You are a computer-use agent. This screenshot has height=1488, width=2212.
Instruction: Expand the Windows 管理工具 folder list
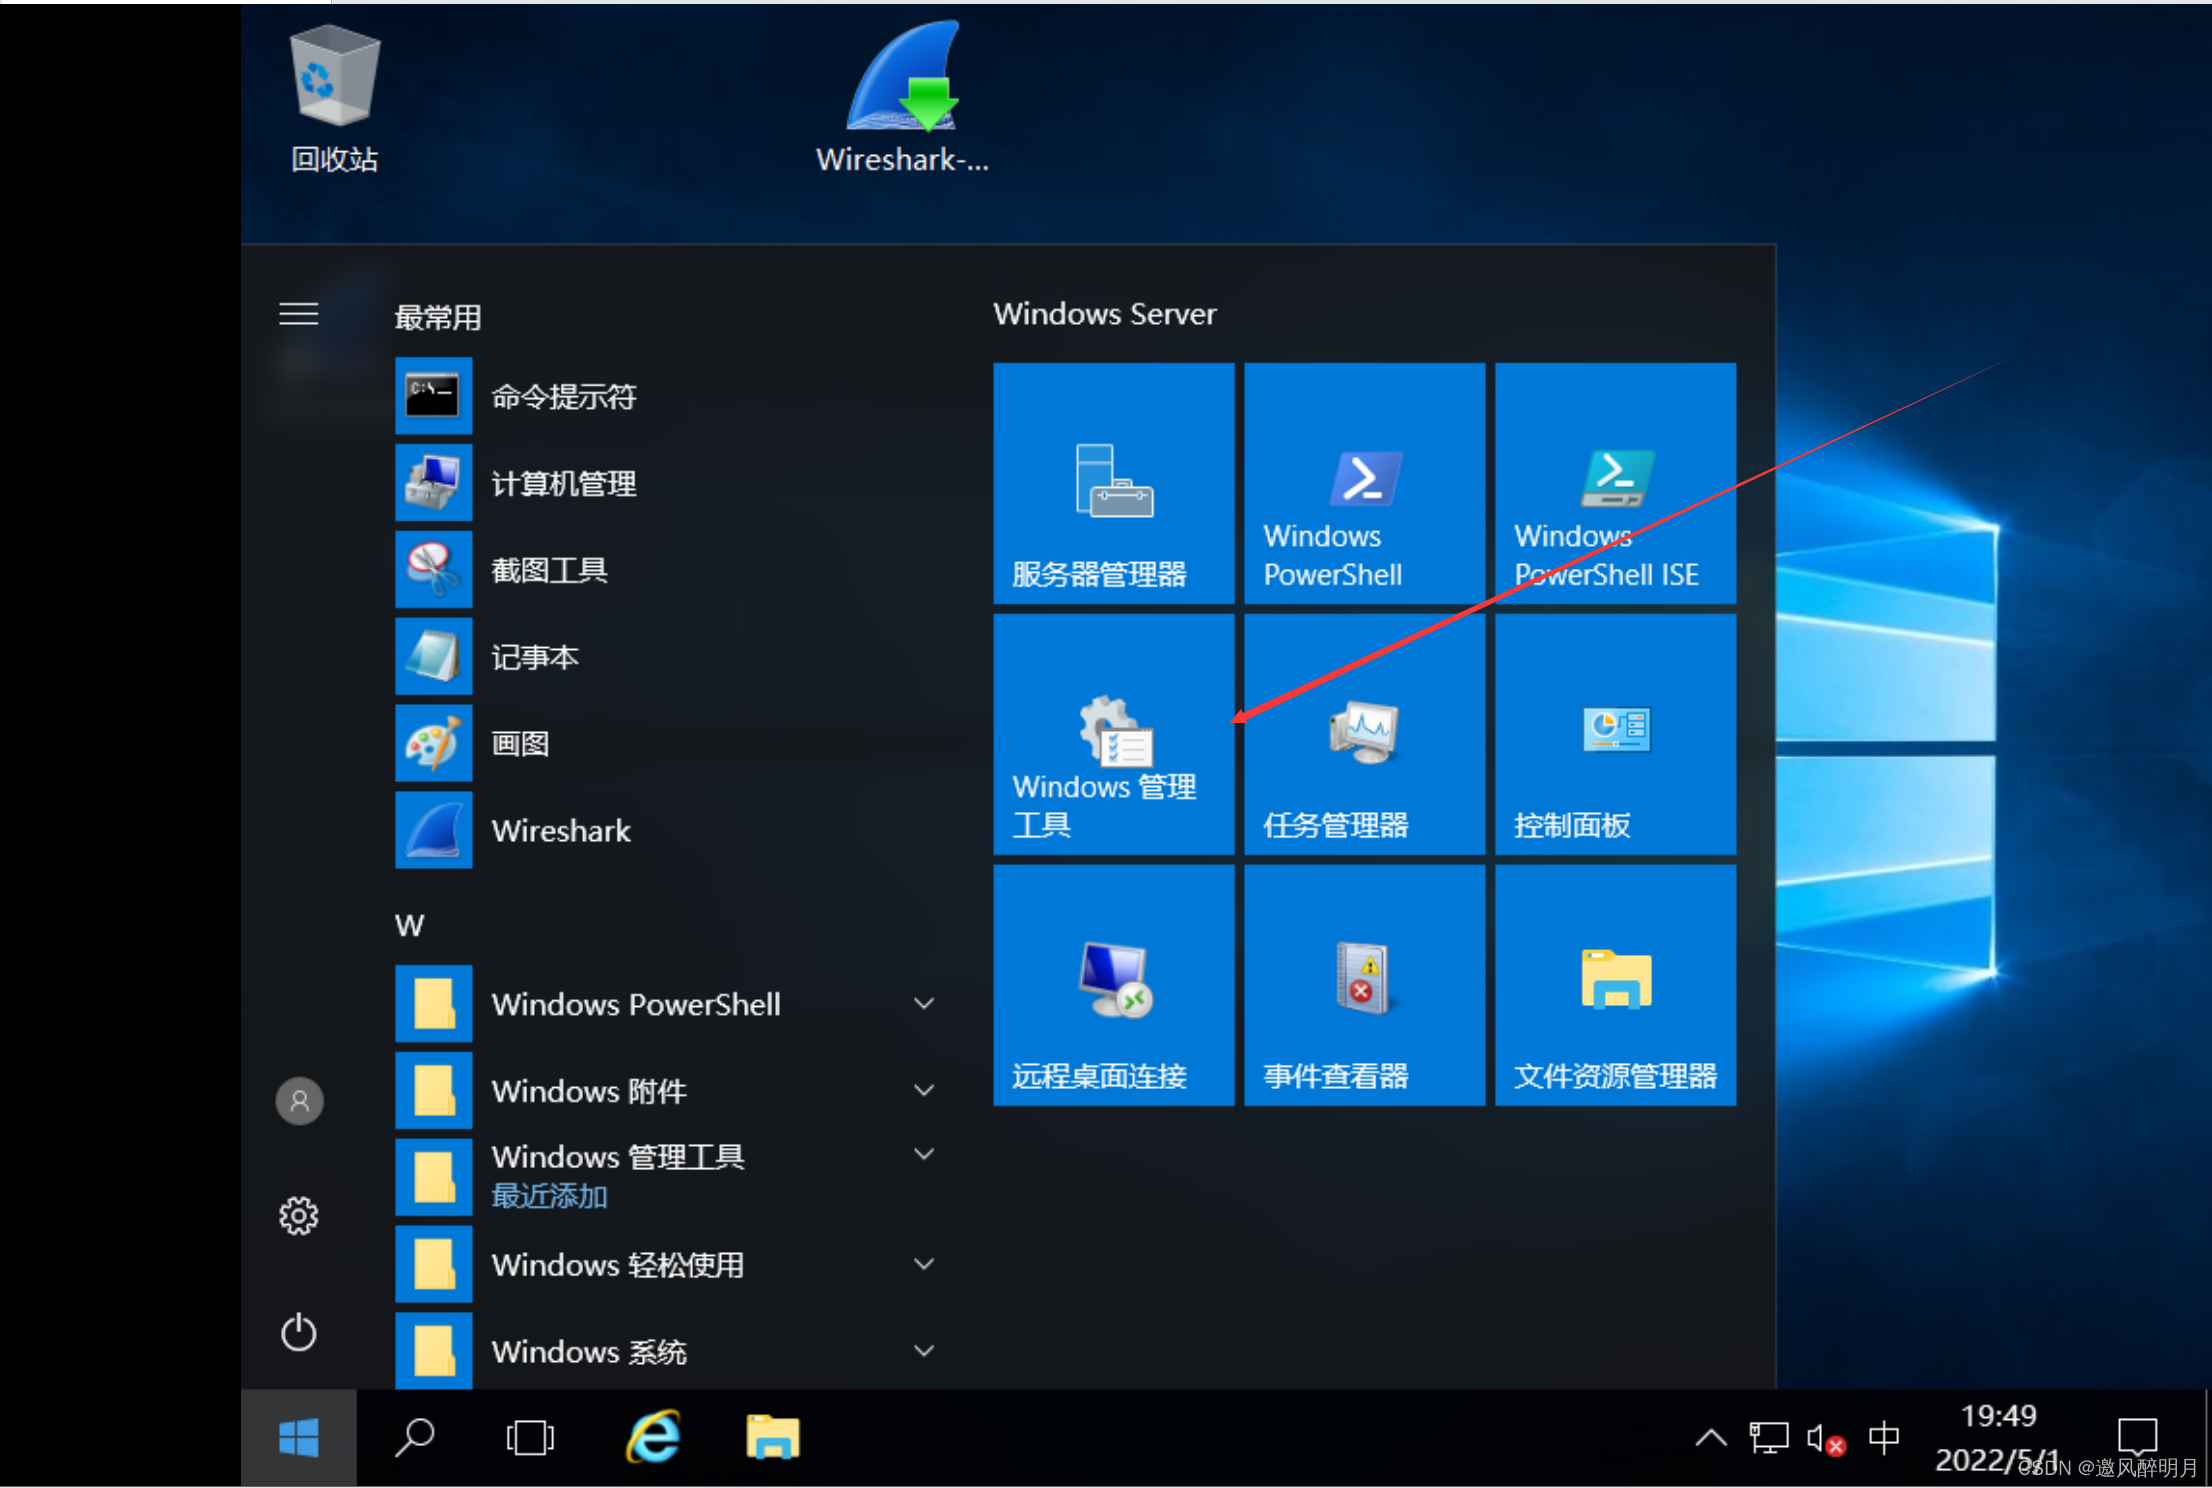click(925, 1155)
